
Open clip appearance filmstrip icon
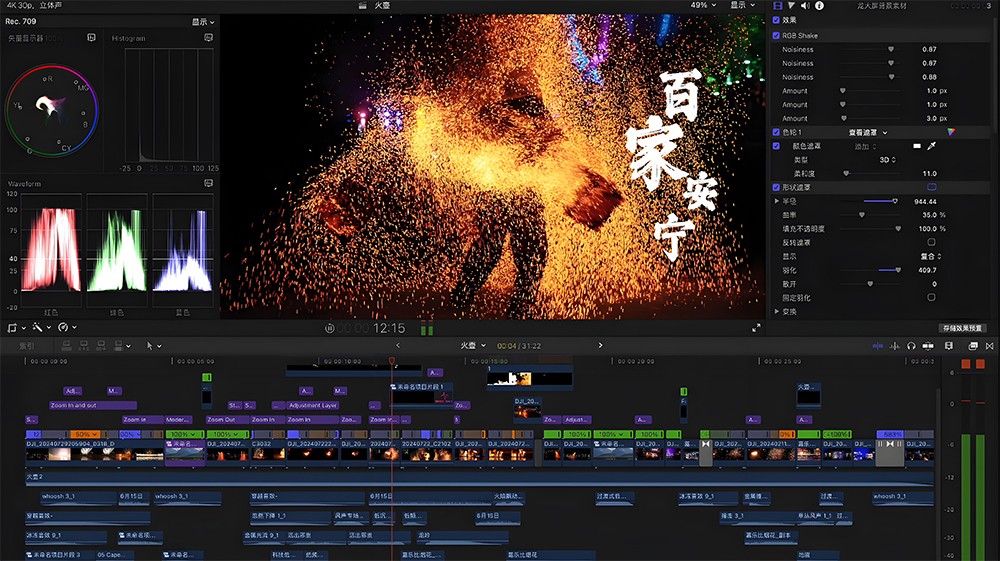pyautogui.click(x=949, y=346)
